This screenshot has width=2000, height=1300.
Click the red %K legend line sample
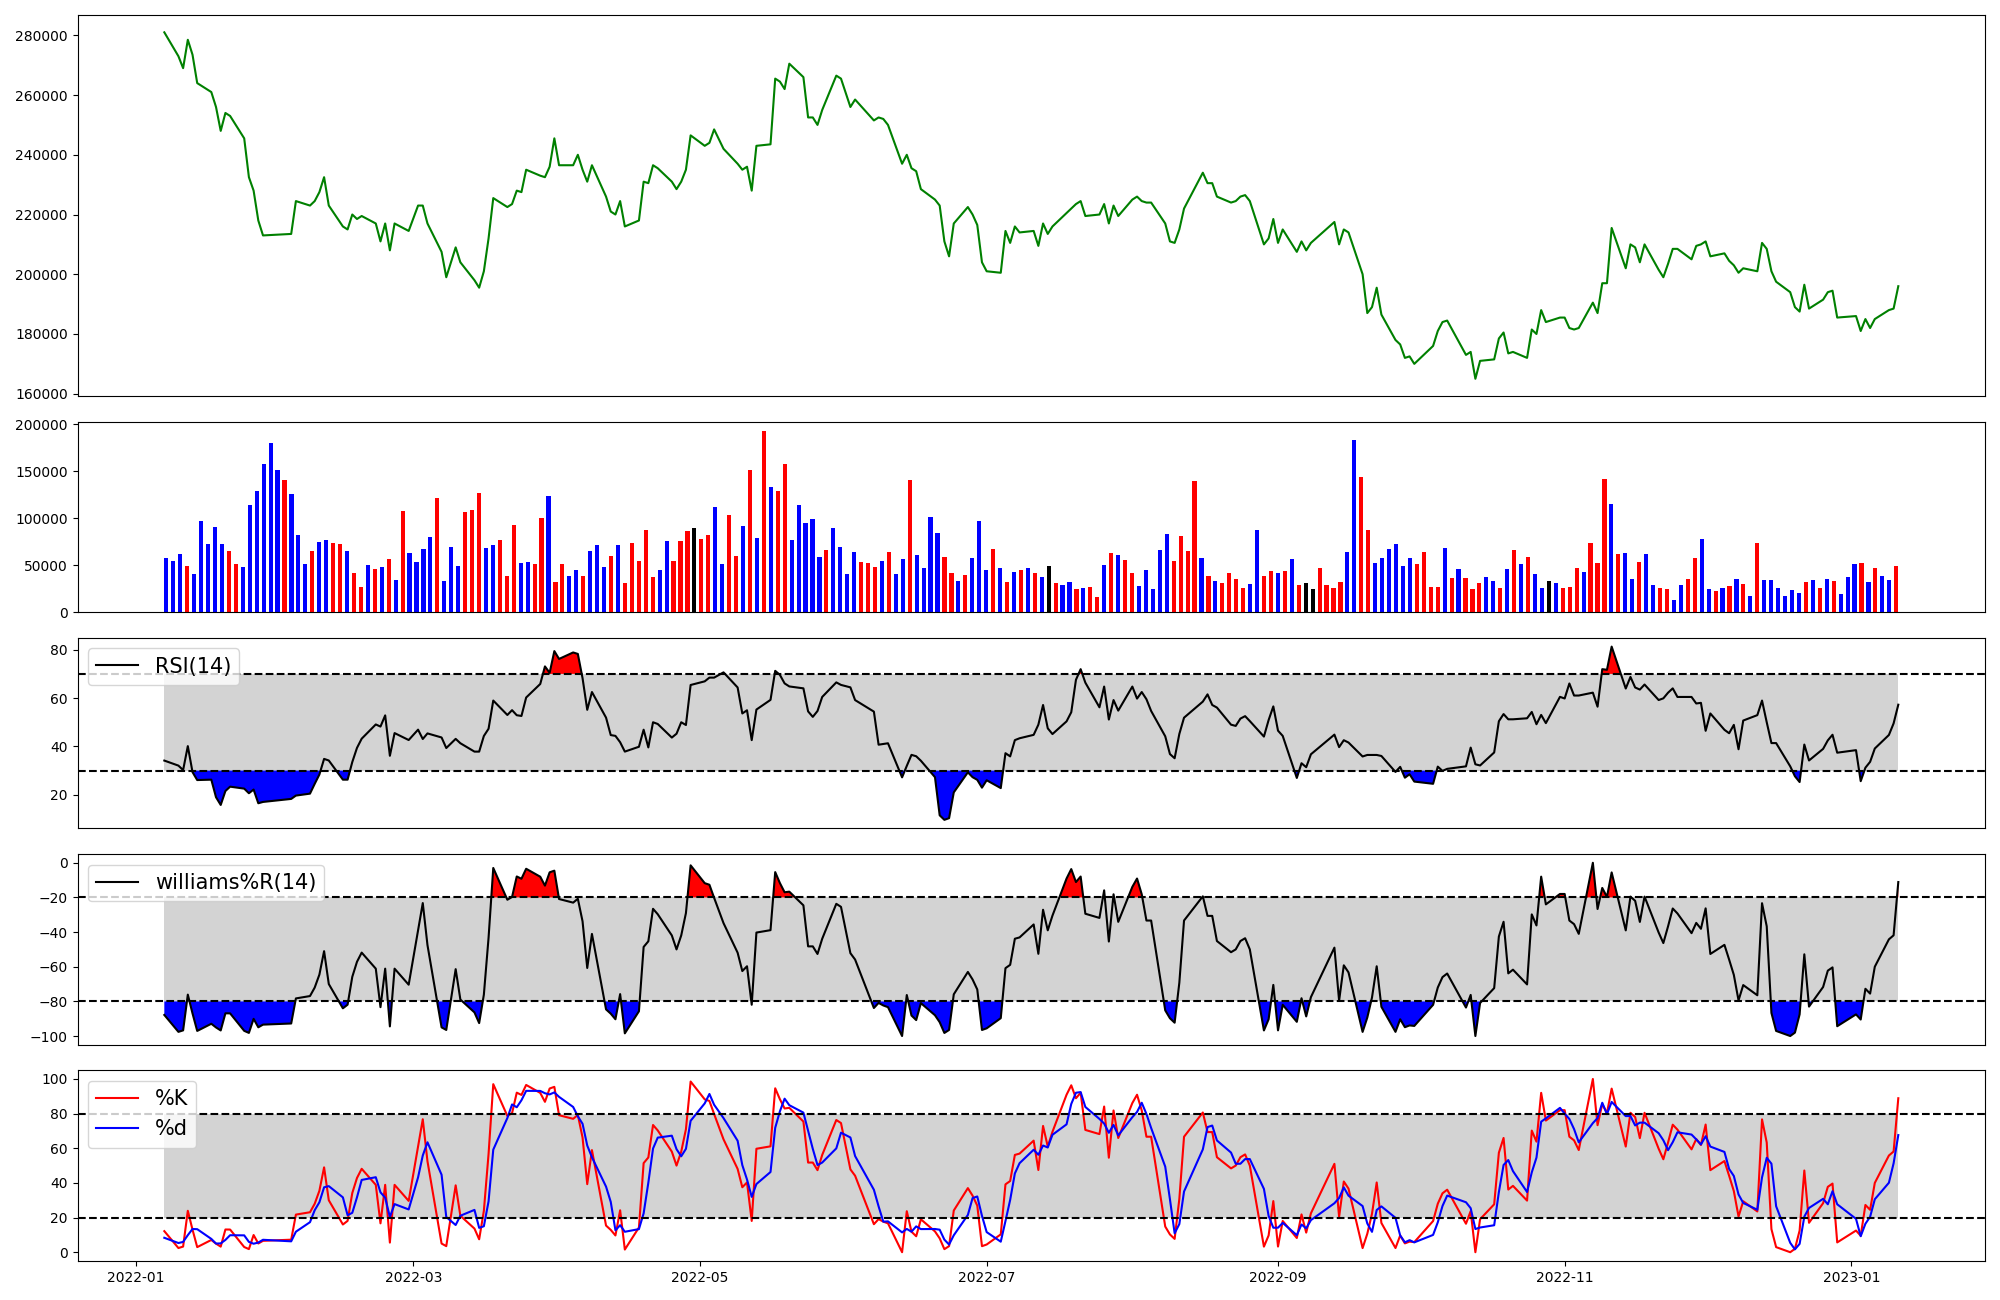click(x=116, y=1098)
